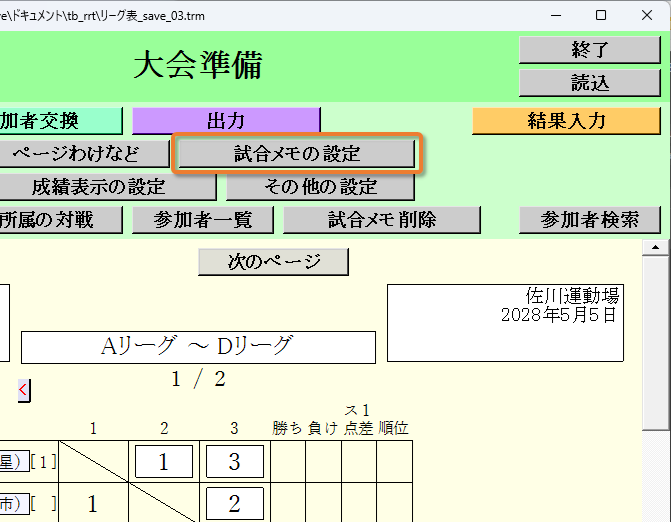Click the ページわけなど button
671x522 pixels.
[84, 154]
